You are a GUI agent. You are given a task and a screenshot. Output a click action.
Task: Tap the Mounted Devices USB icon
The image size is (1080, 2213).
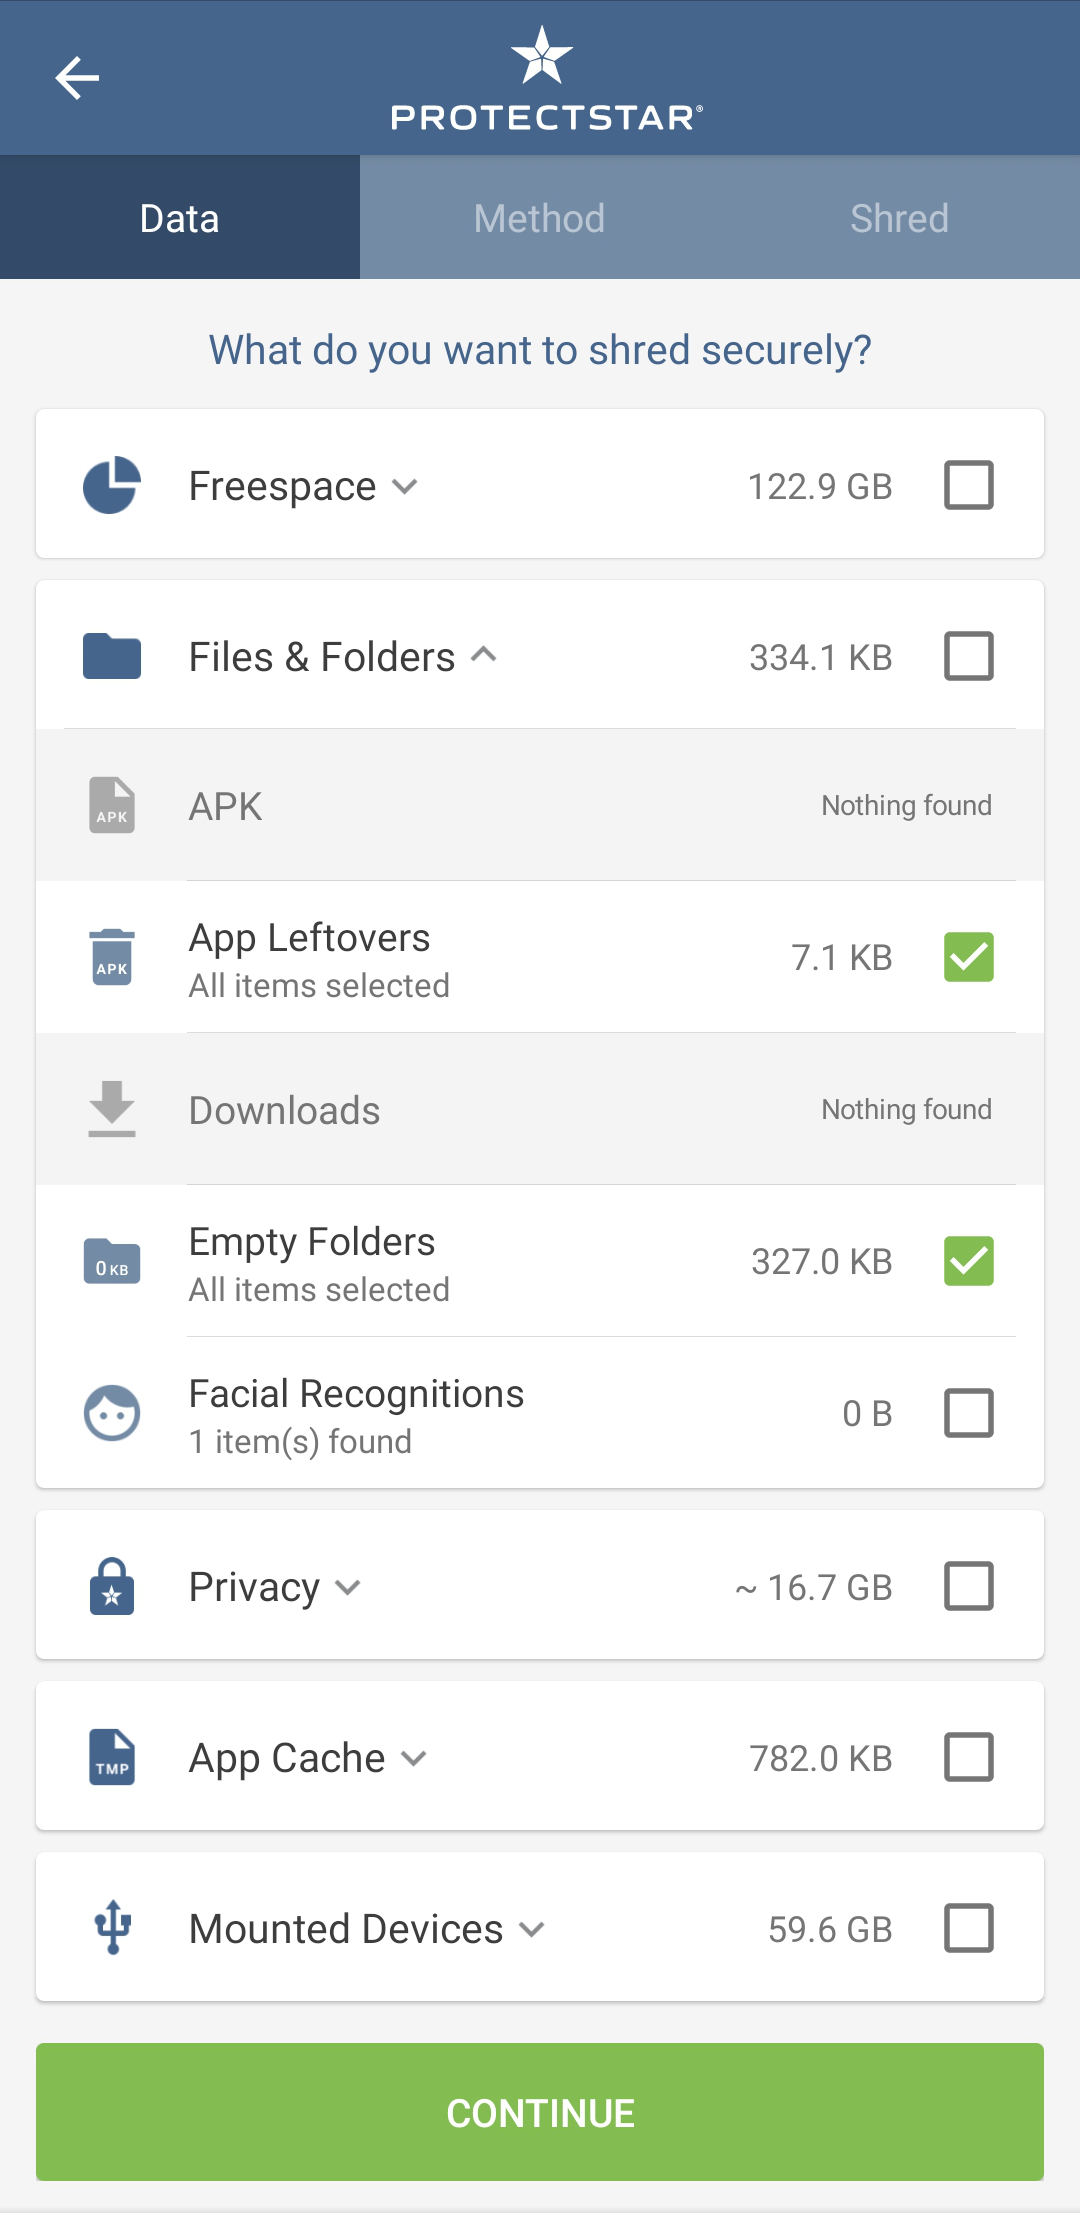pos(112,1928)
